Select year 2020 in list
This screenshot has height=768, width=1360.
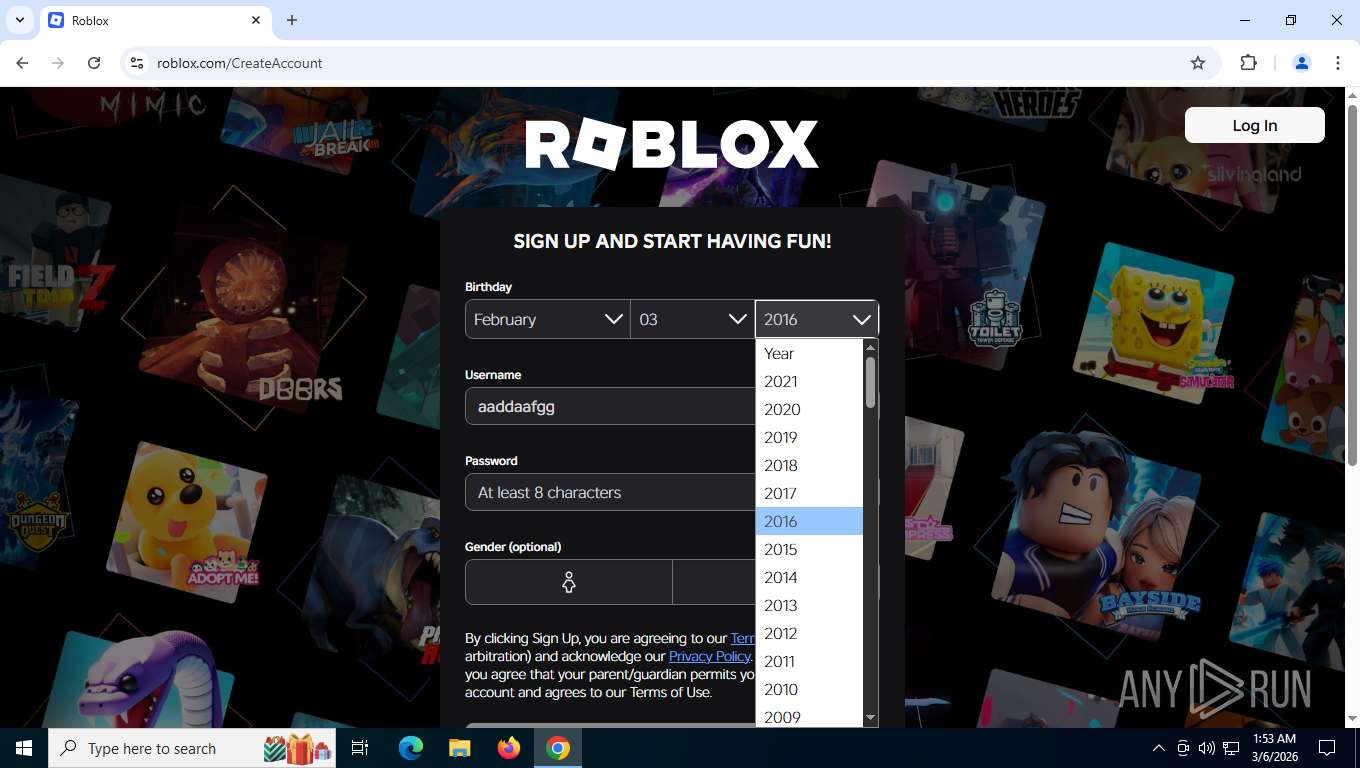pyautogui.click(x=809, y=409)
